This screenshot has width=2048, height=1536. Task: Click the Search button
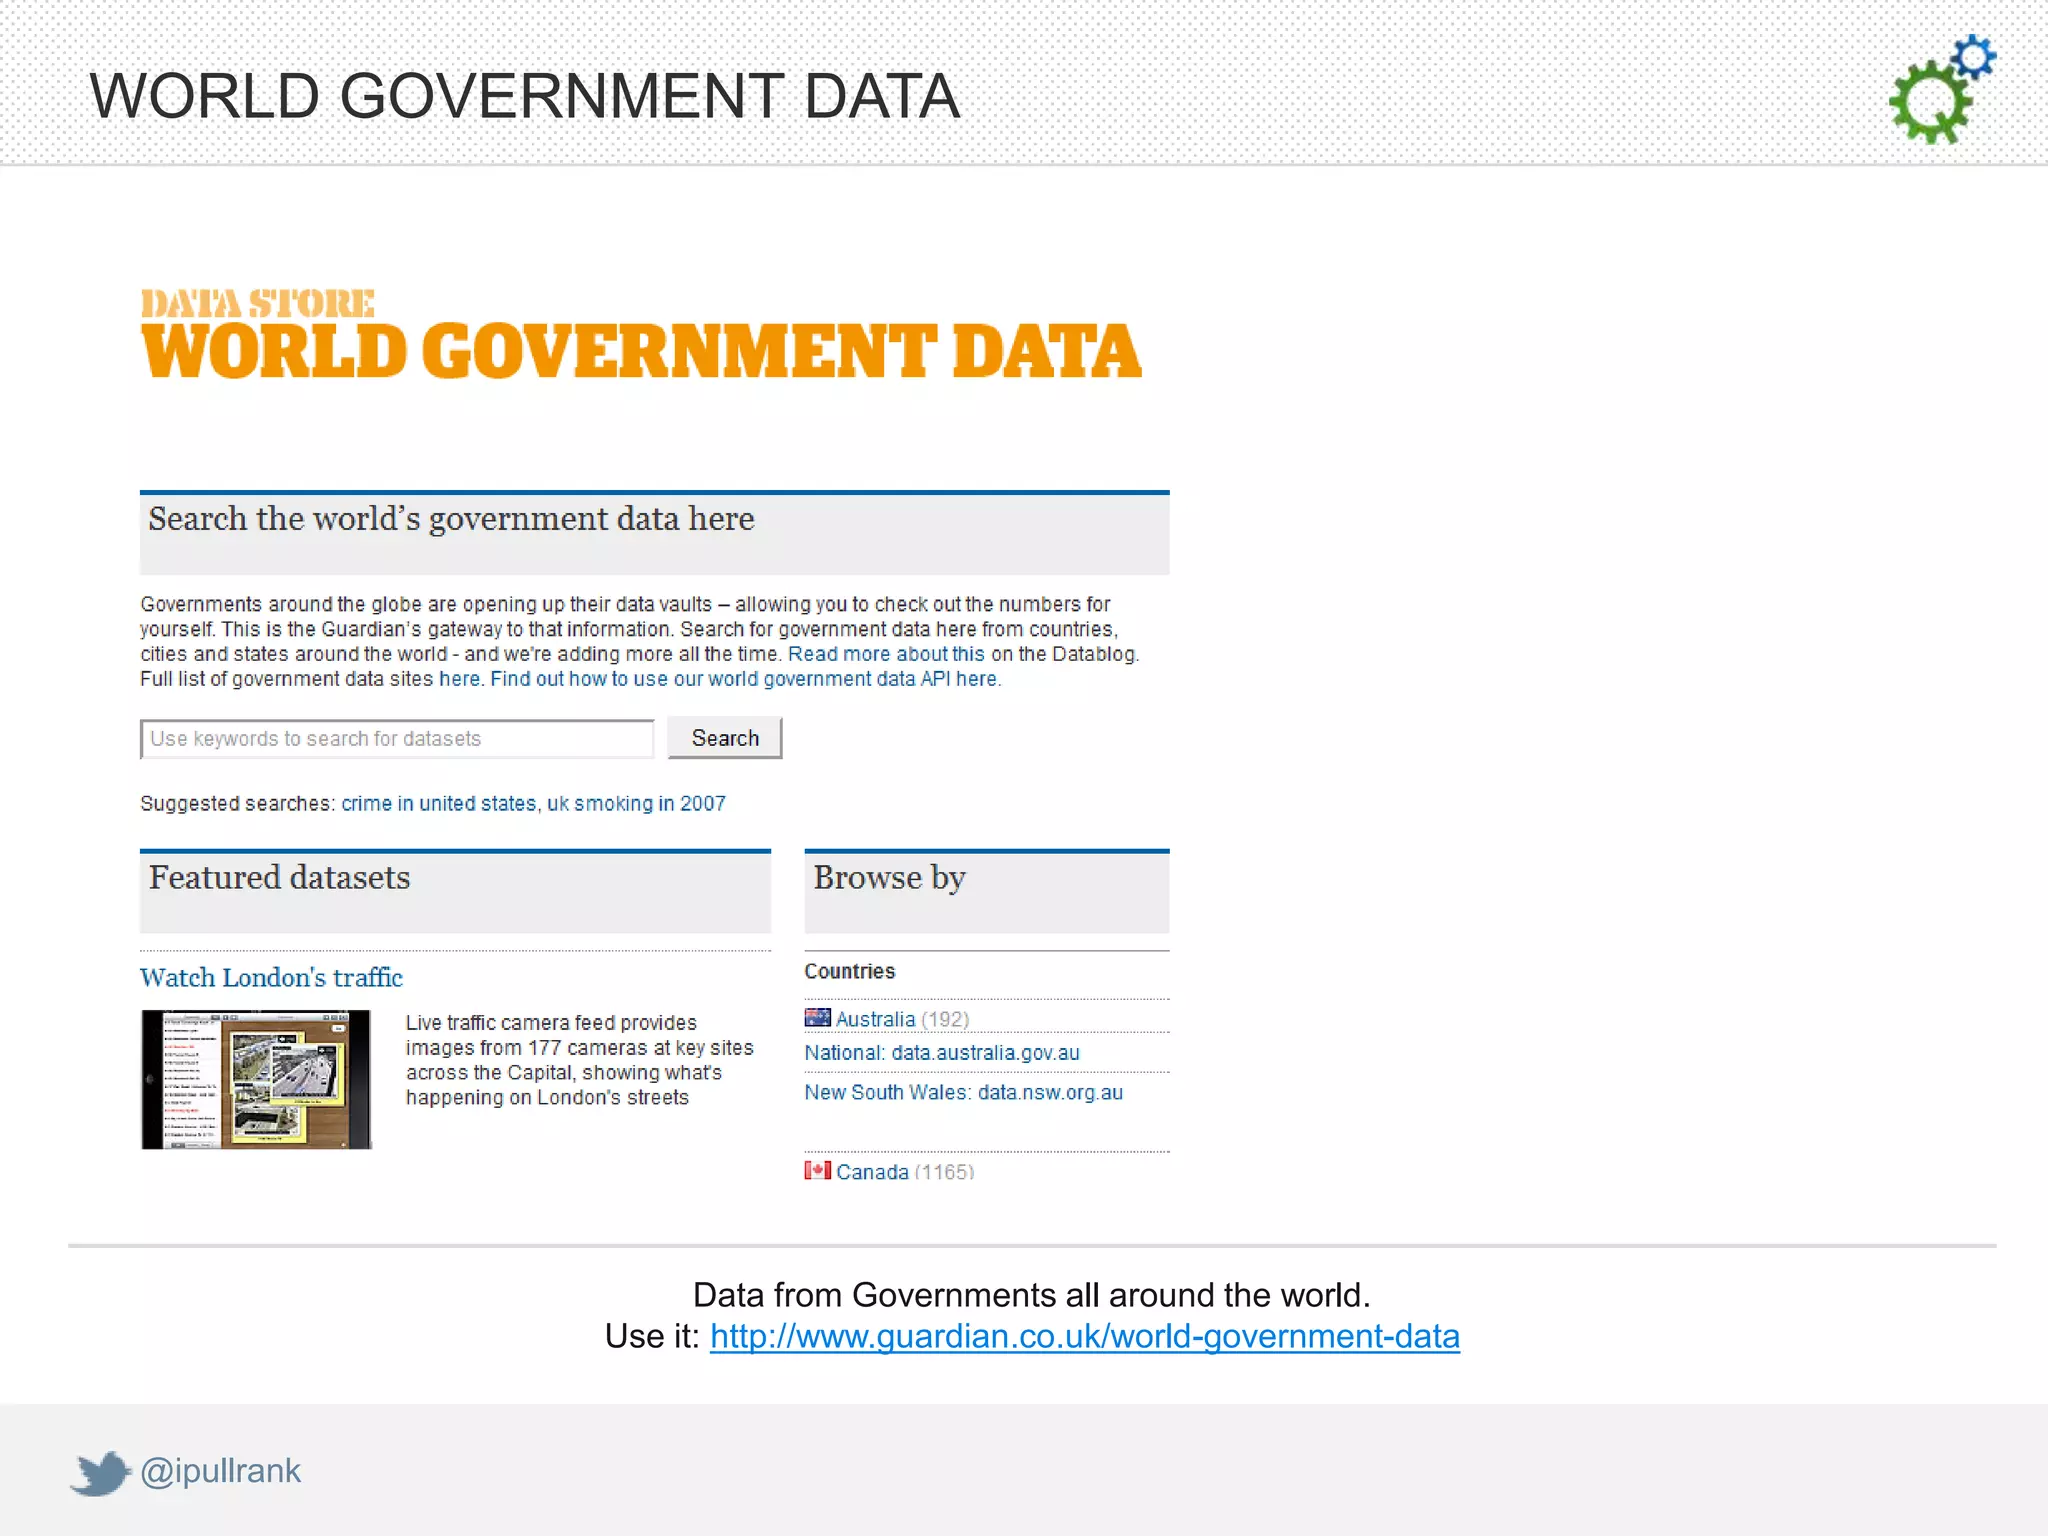click(725, 738)
